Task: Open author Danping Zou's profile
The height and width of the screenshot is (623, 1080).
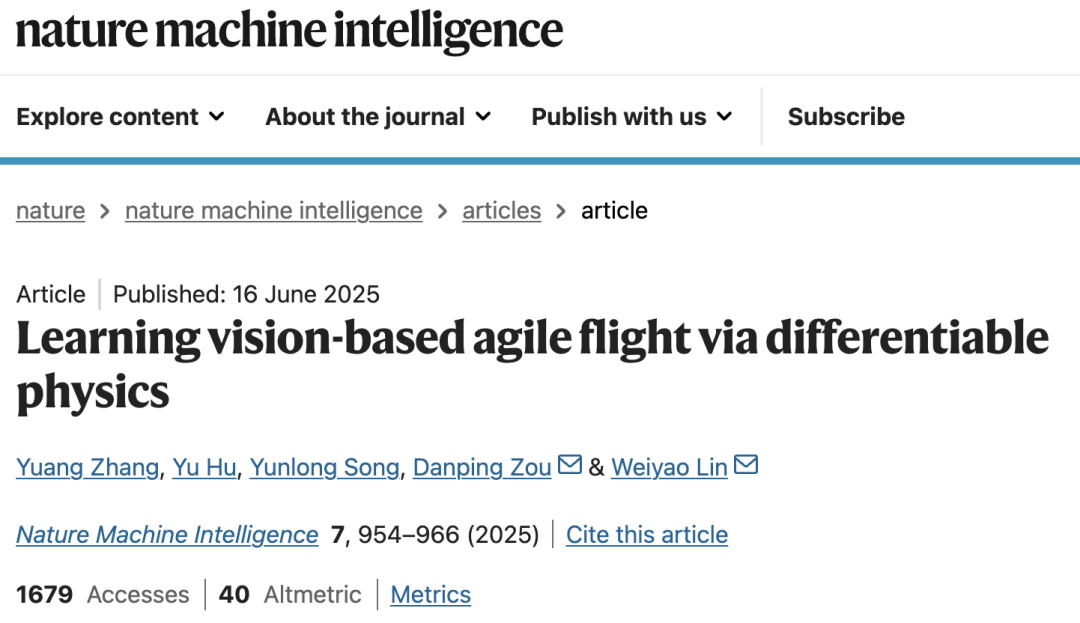Action: (482, 467)
